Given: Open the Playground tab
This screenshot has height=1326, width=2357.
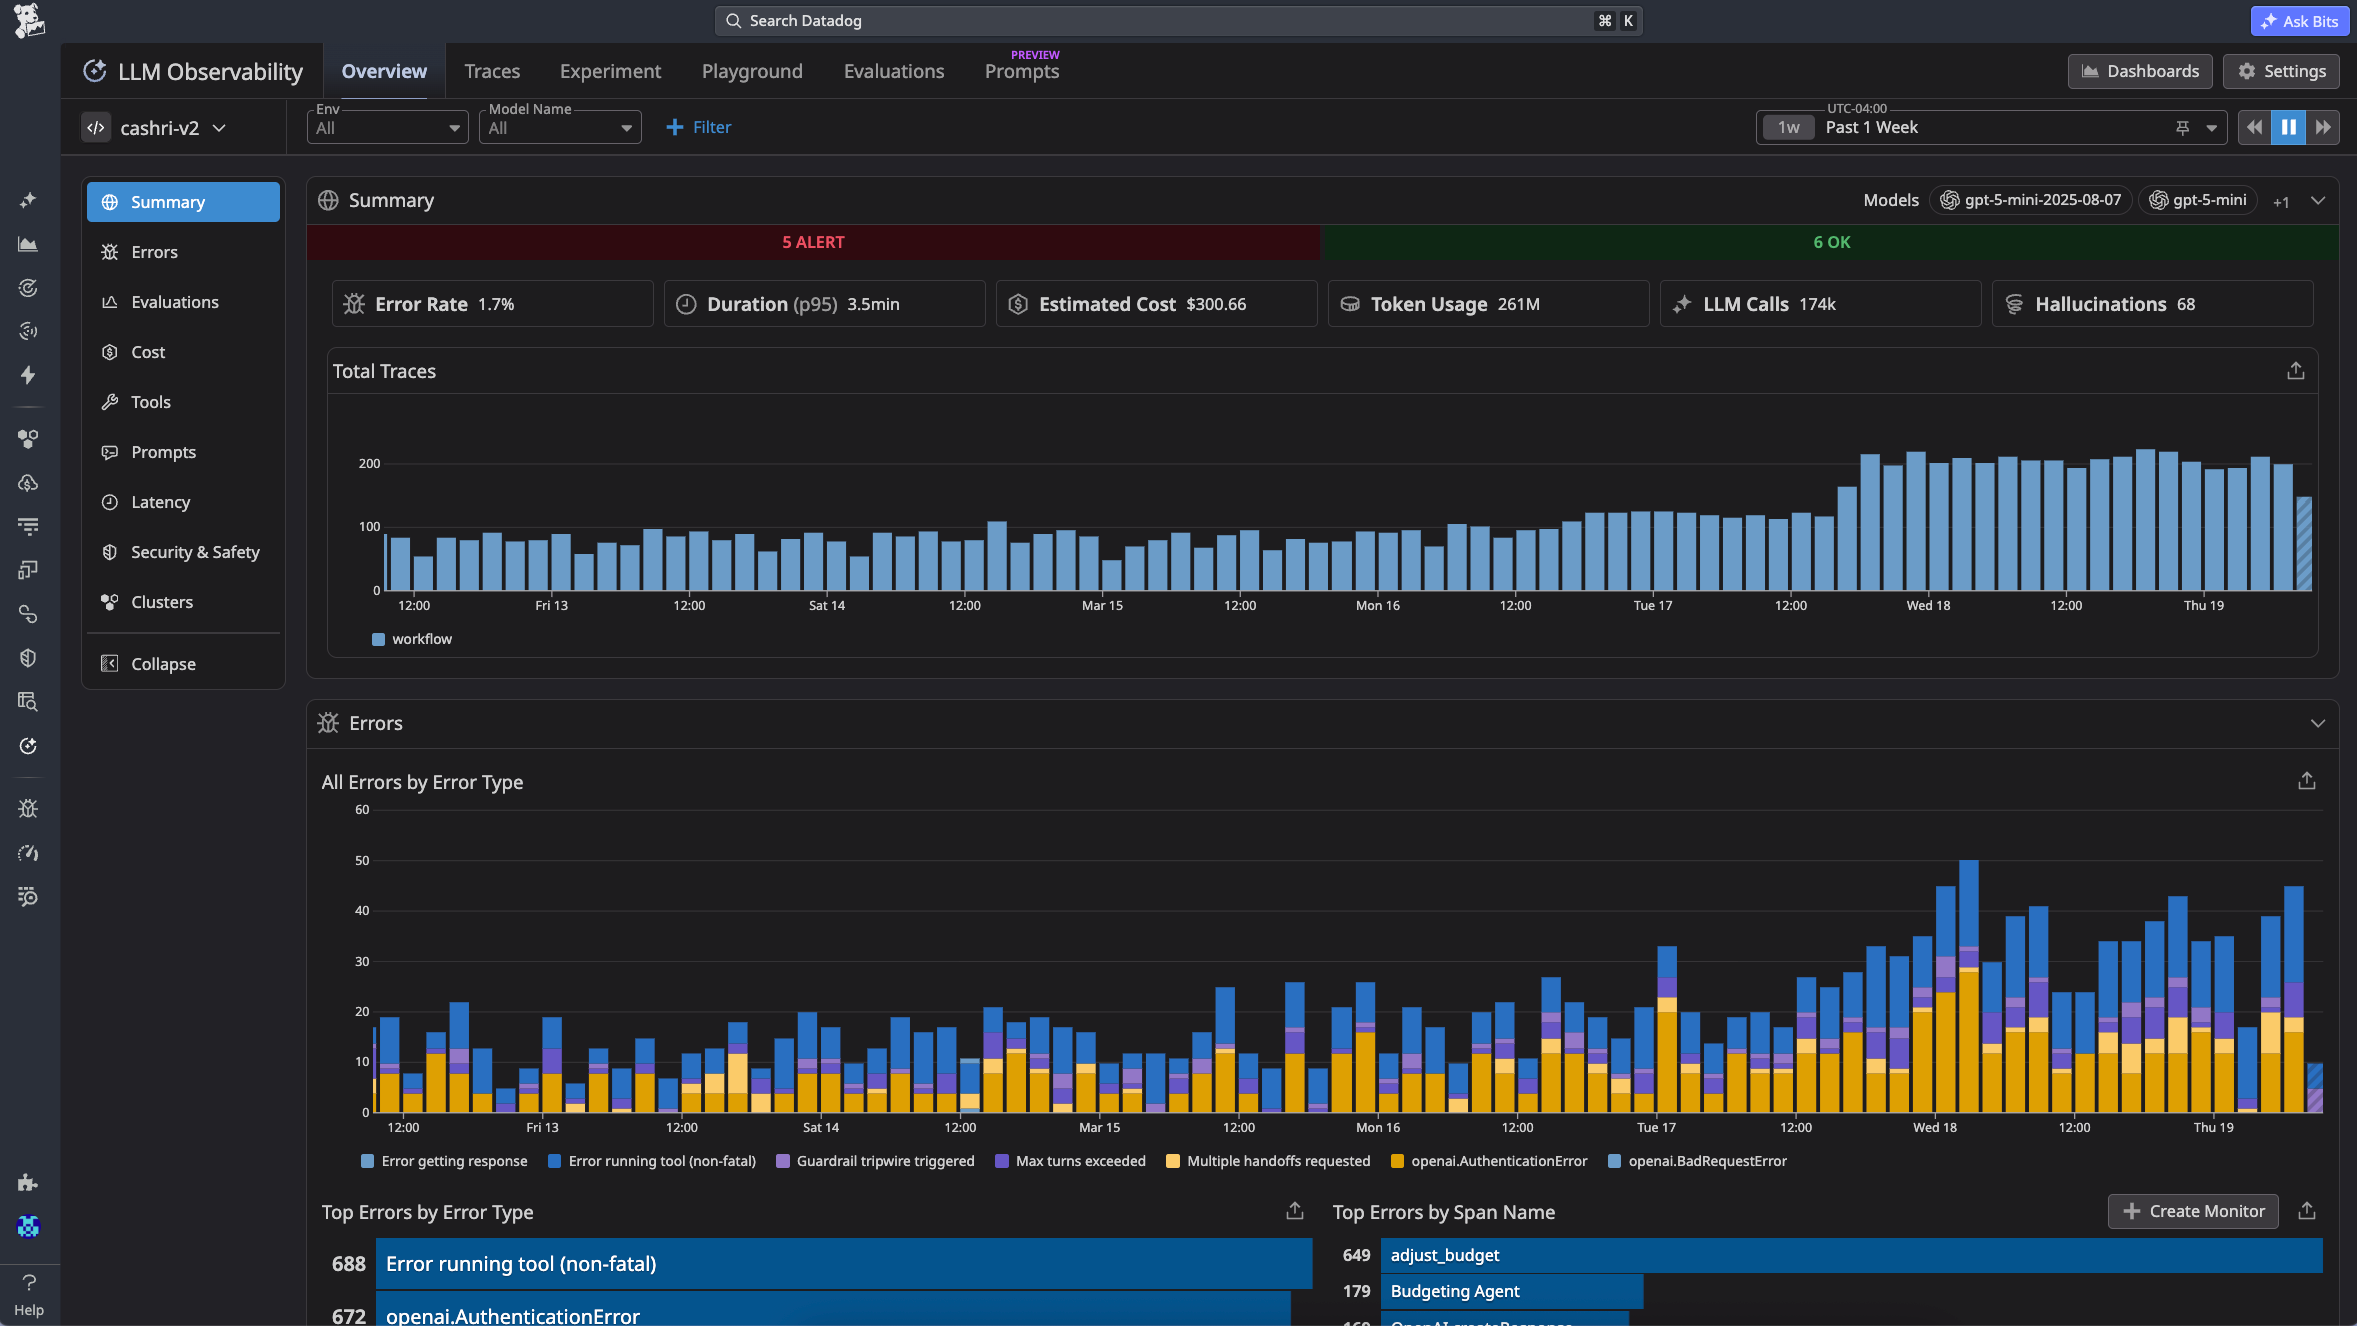Looking at the screenshot, I should 751,71.
